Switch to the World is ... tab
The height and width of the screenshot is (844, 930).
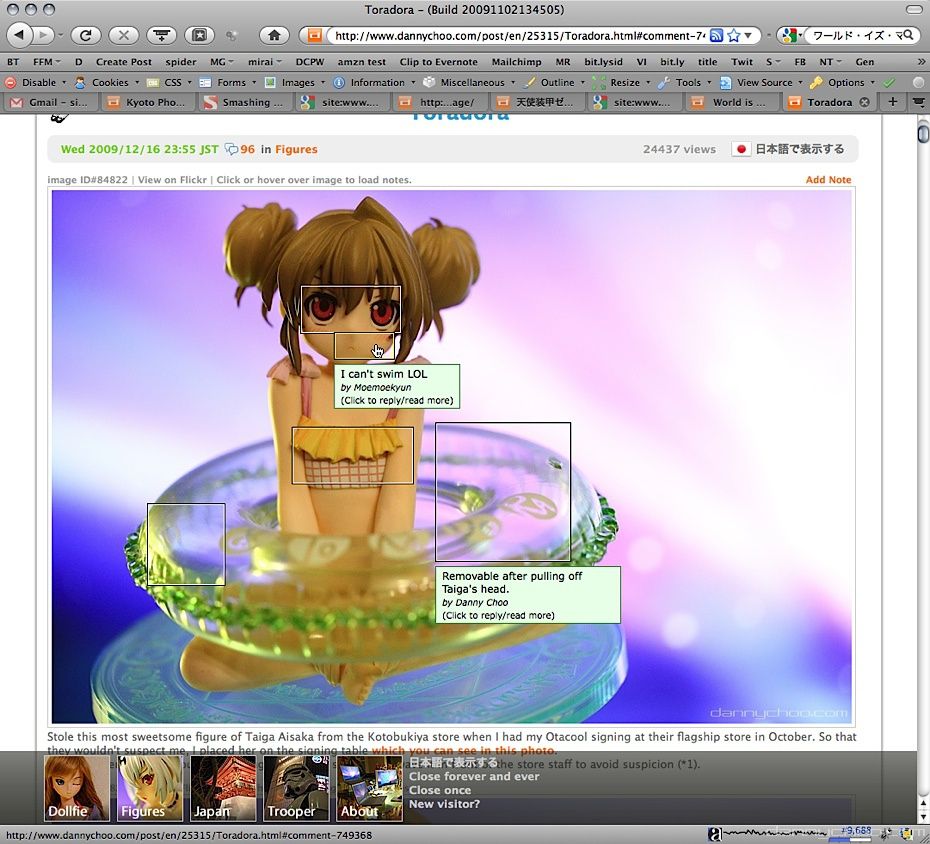pos(731,102)
